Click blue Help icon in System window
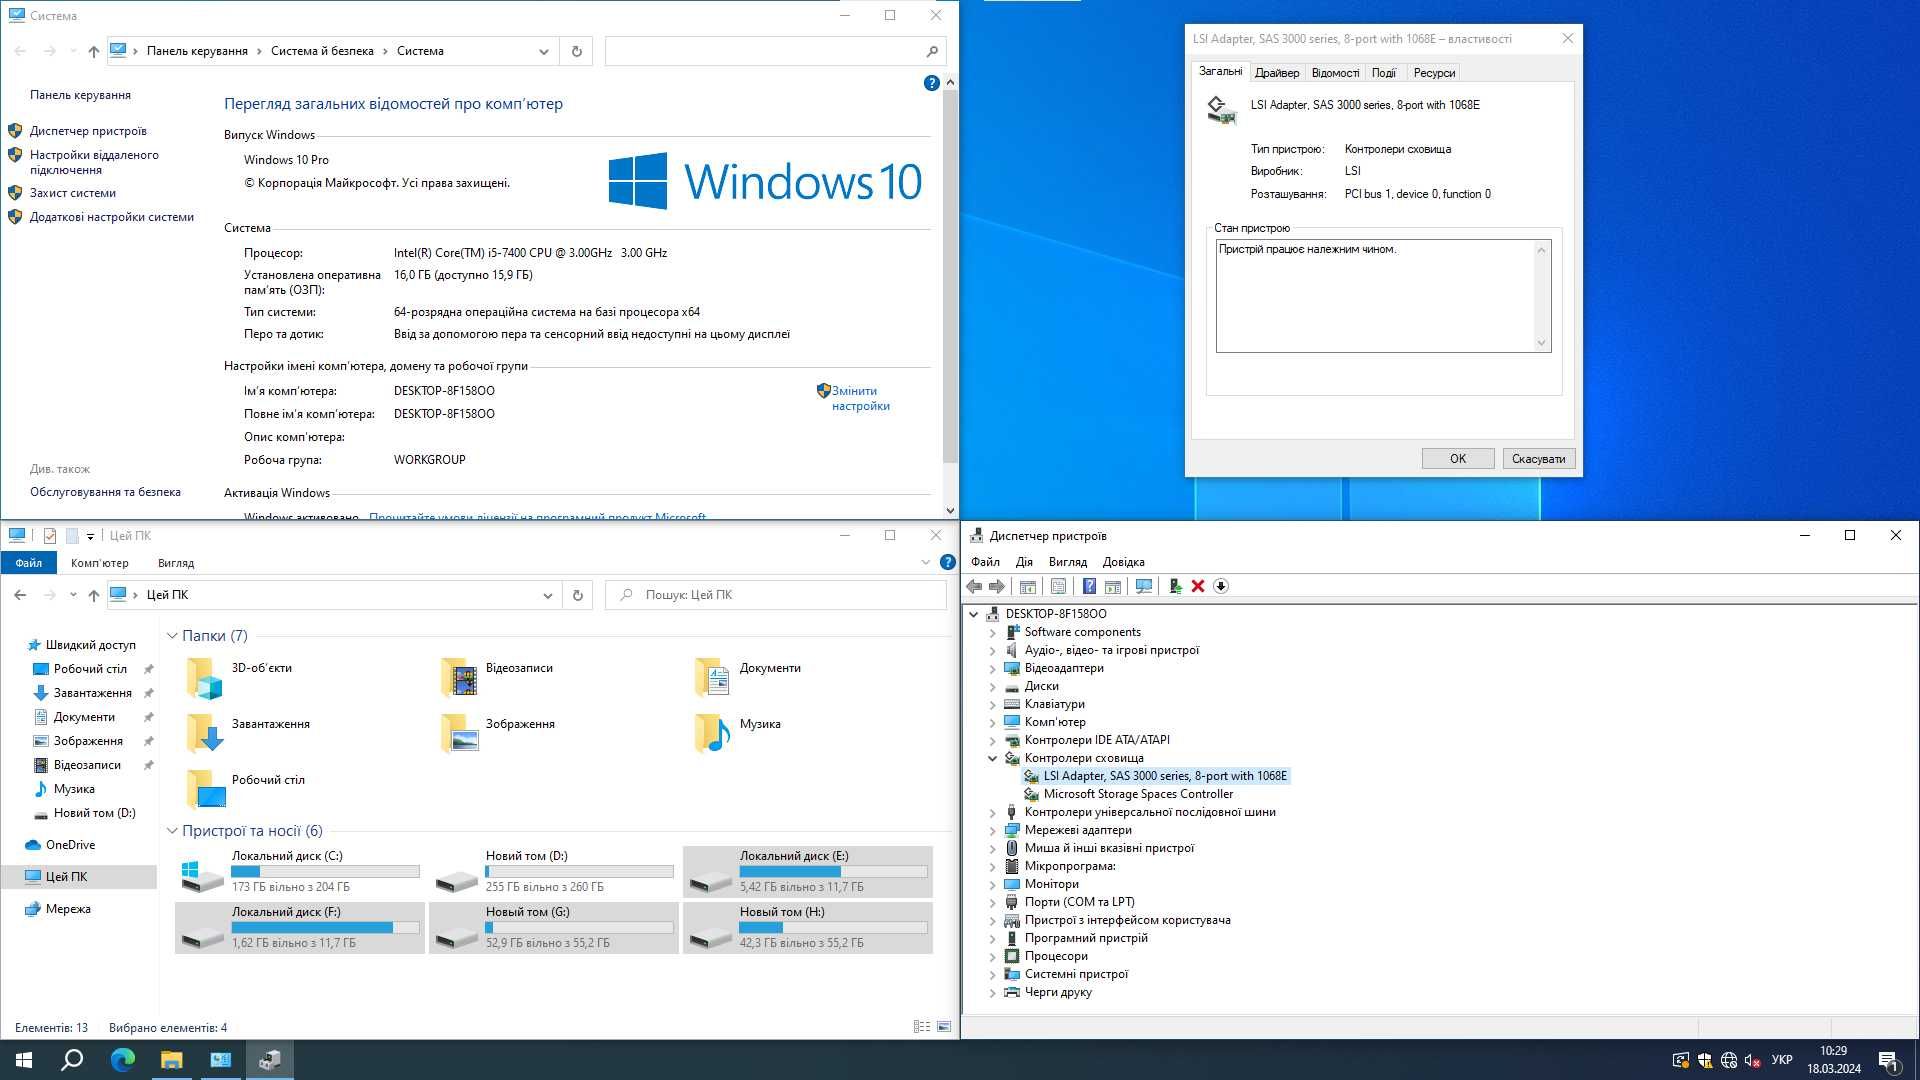The width and height of the screenshot is (1920, 1080). click(x=931, y=83)
